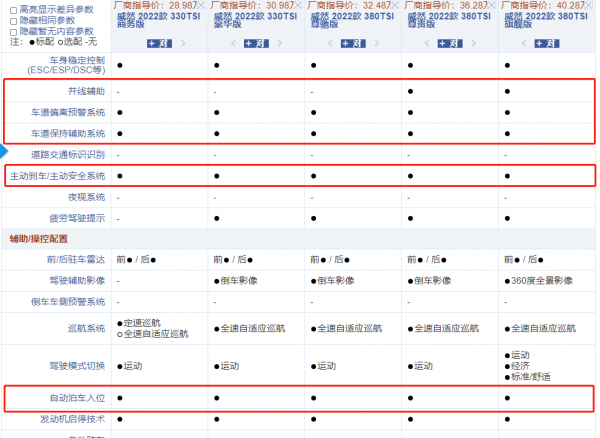Move 330TSI 豪华版 column right with arrow

(280, 43)
